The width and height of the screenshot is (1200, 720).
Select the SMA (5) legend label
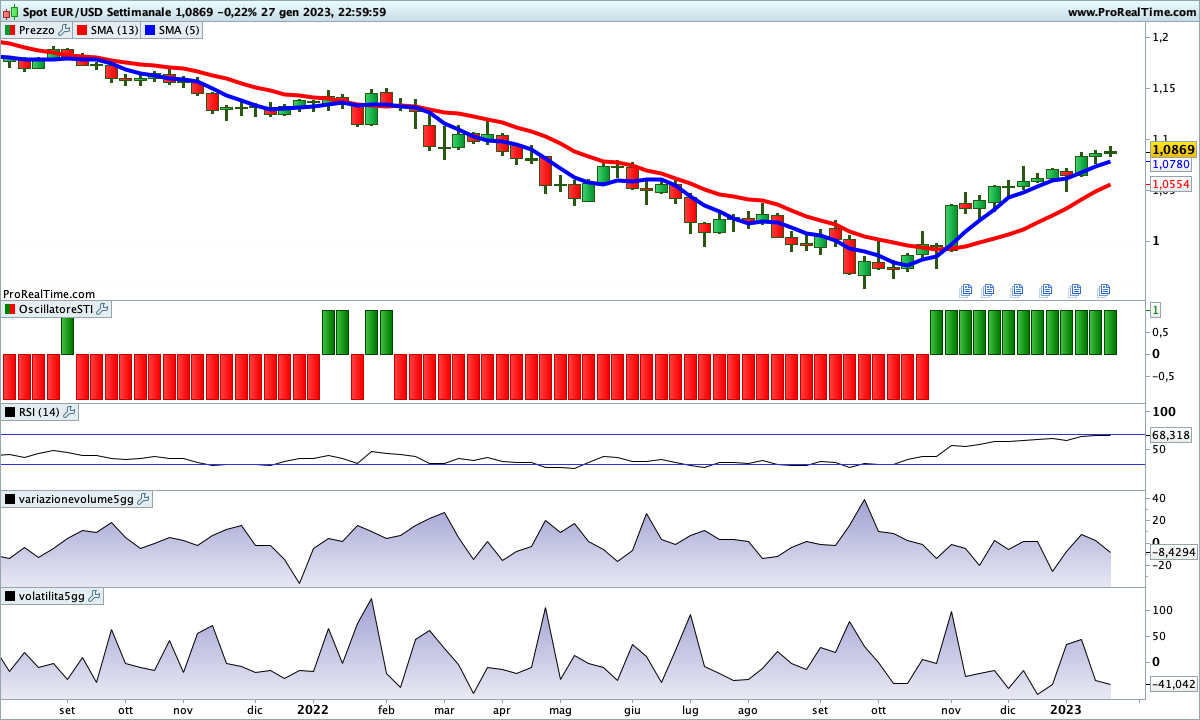179,30
